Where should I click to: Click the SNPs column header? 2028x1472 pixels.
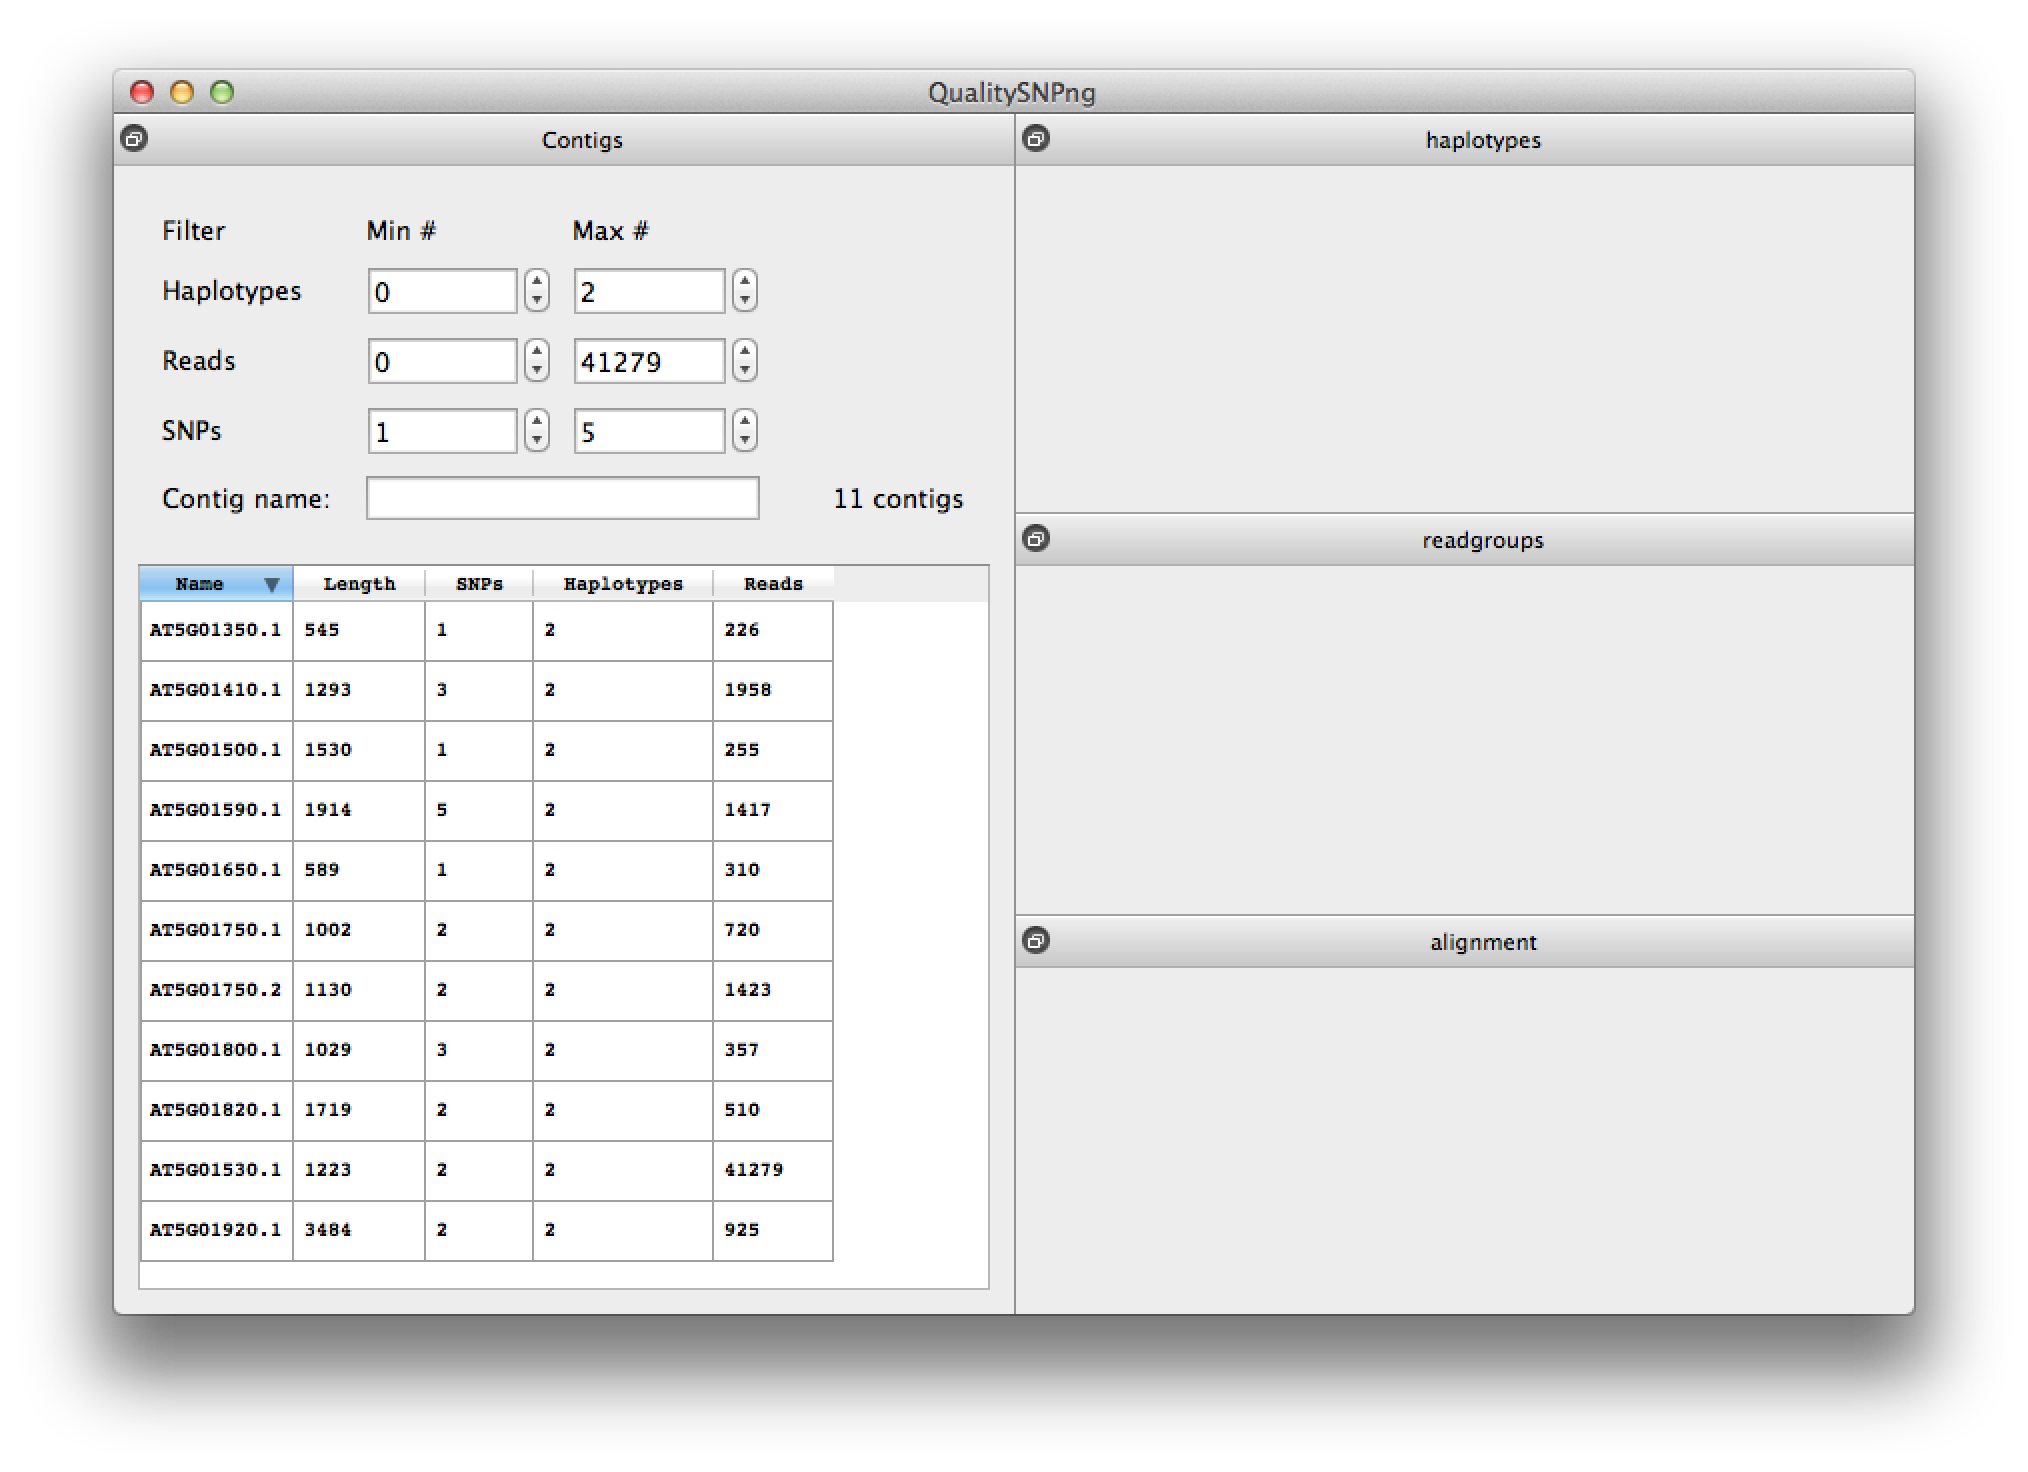point(479,584)
